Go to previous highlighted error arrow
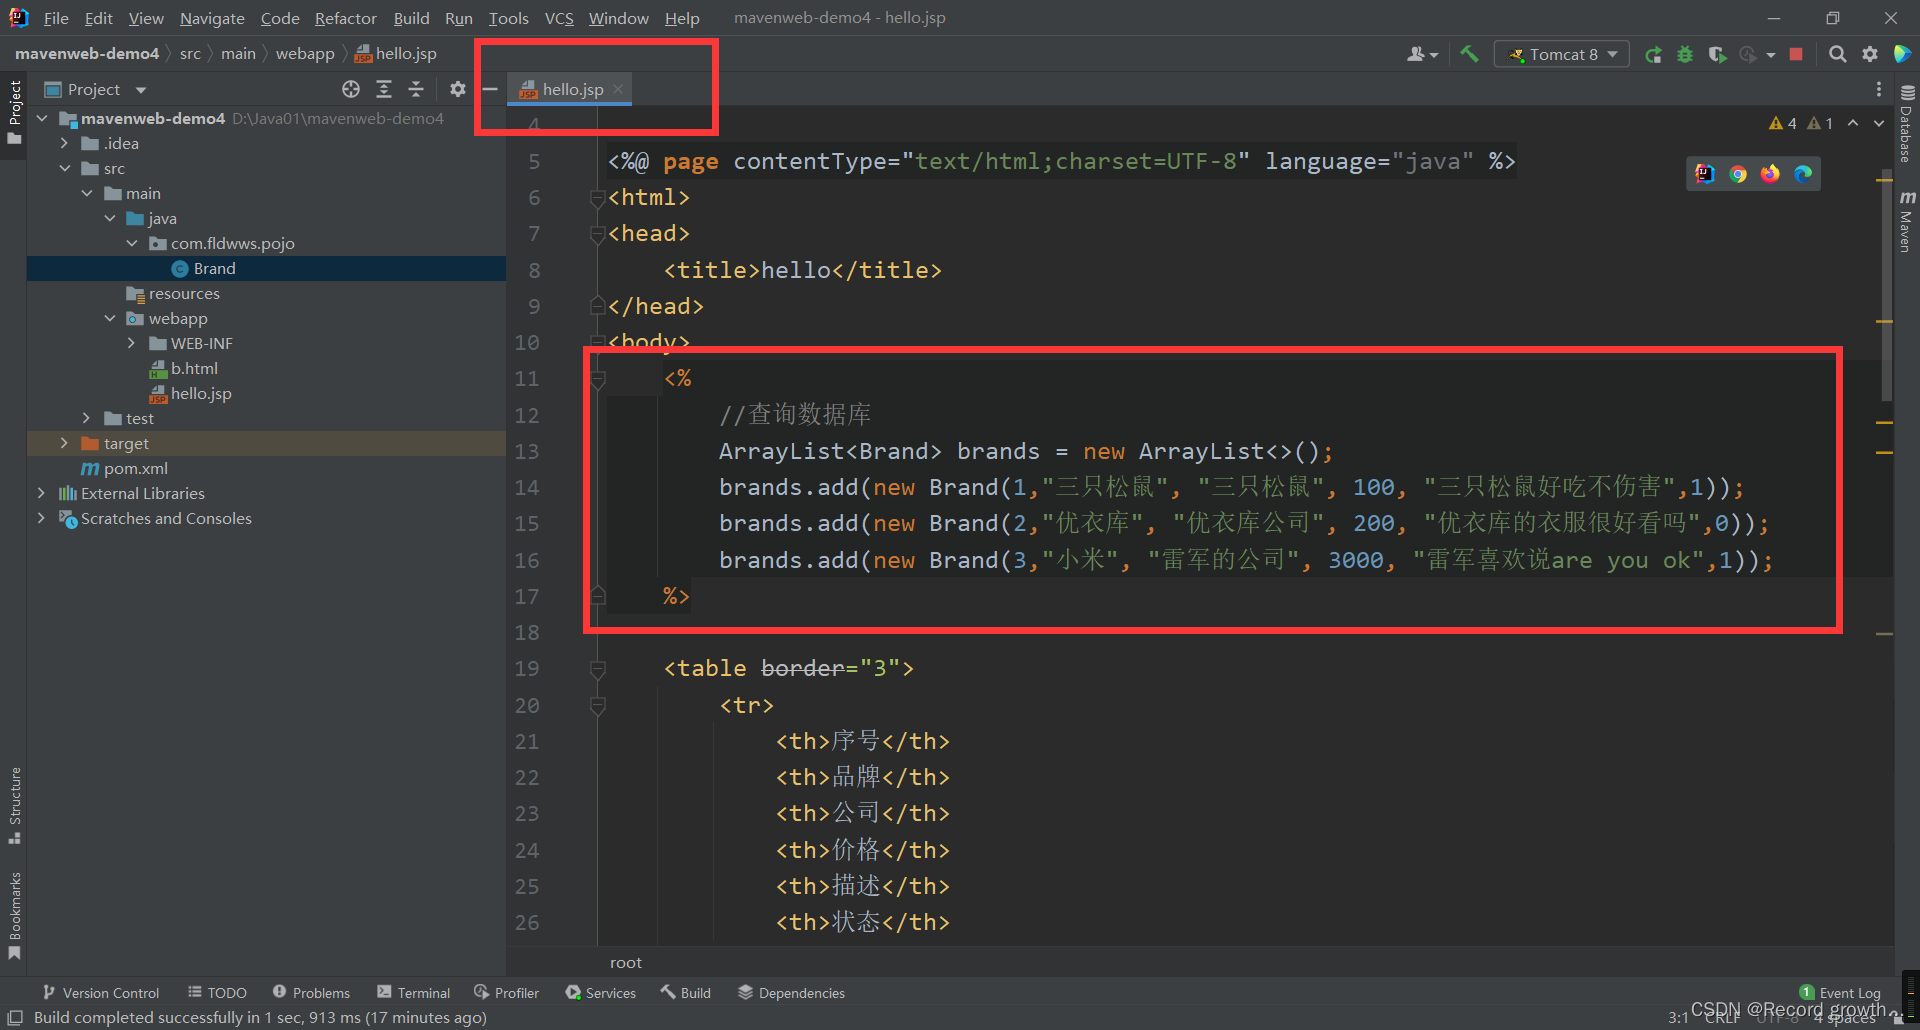1920x1030 pixels. click(1853, 123)
